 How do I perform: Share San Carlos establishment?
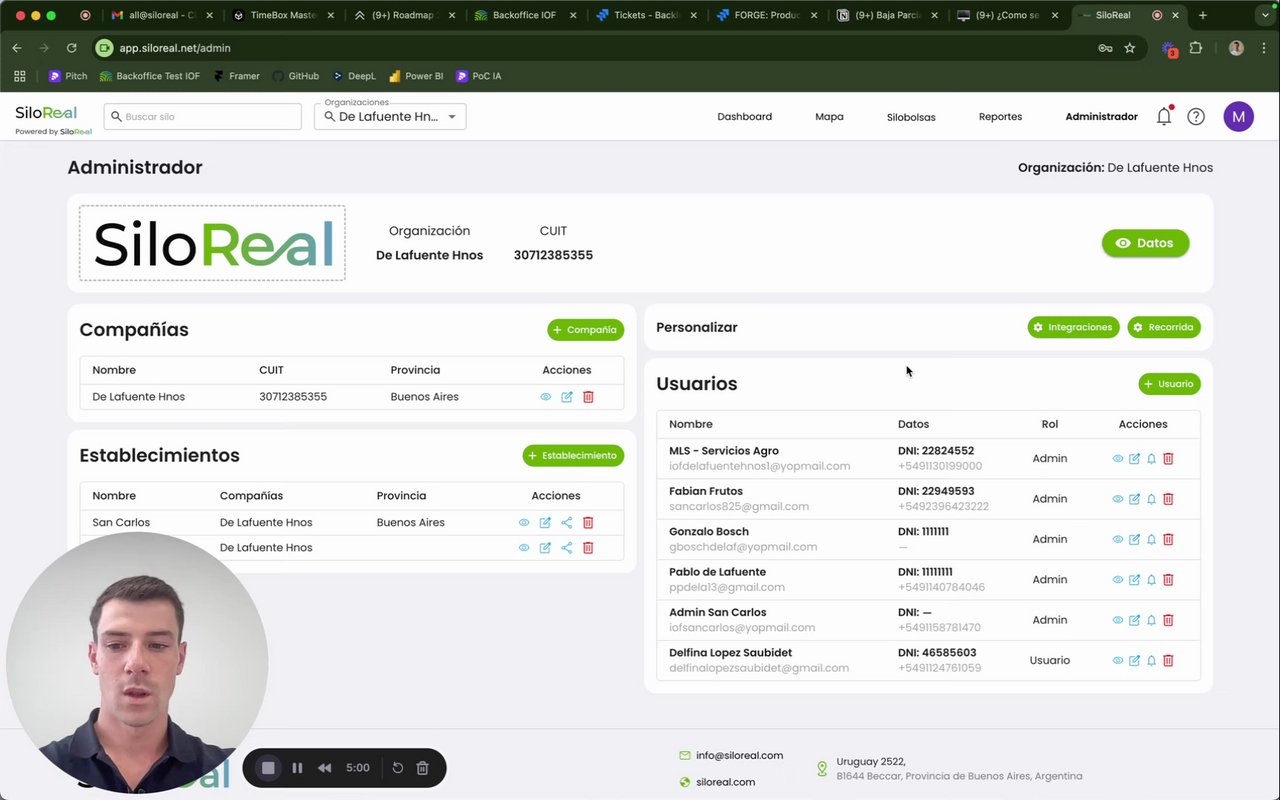[x=567, y=522]
